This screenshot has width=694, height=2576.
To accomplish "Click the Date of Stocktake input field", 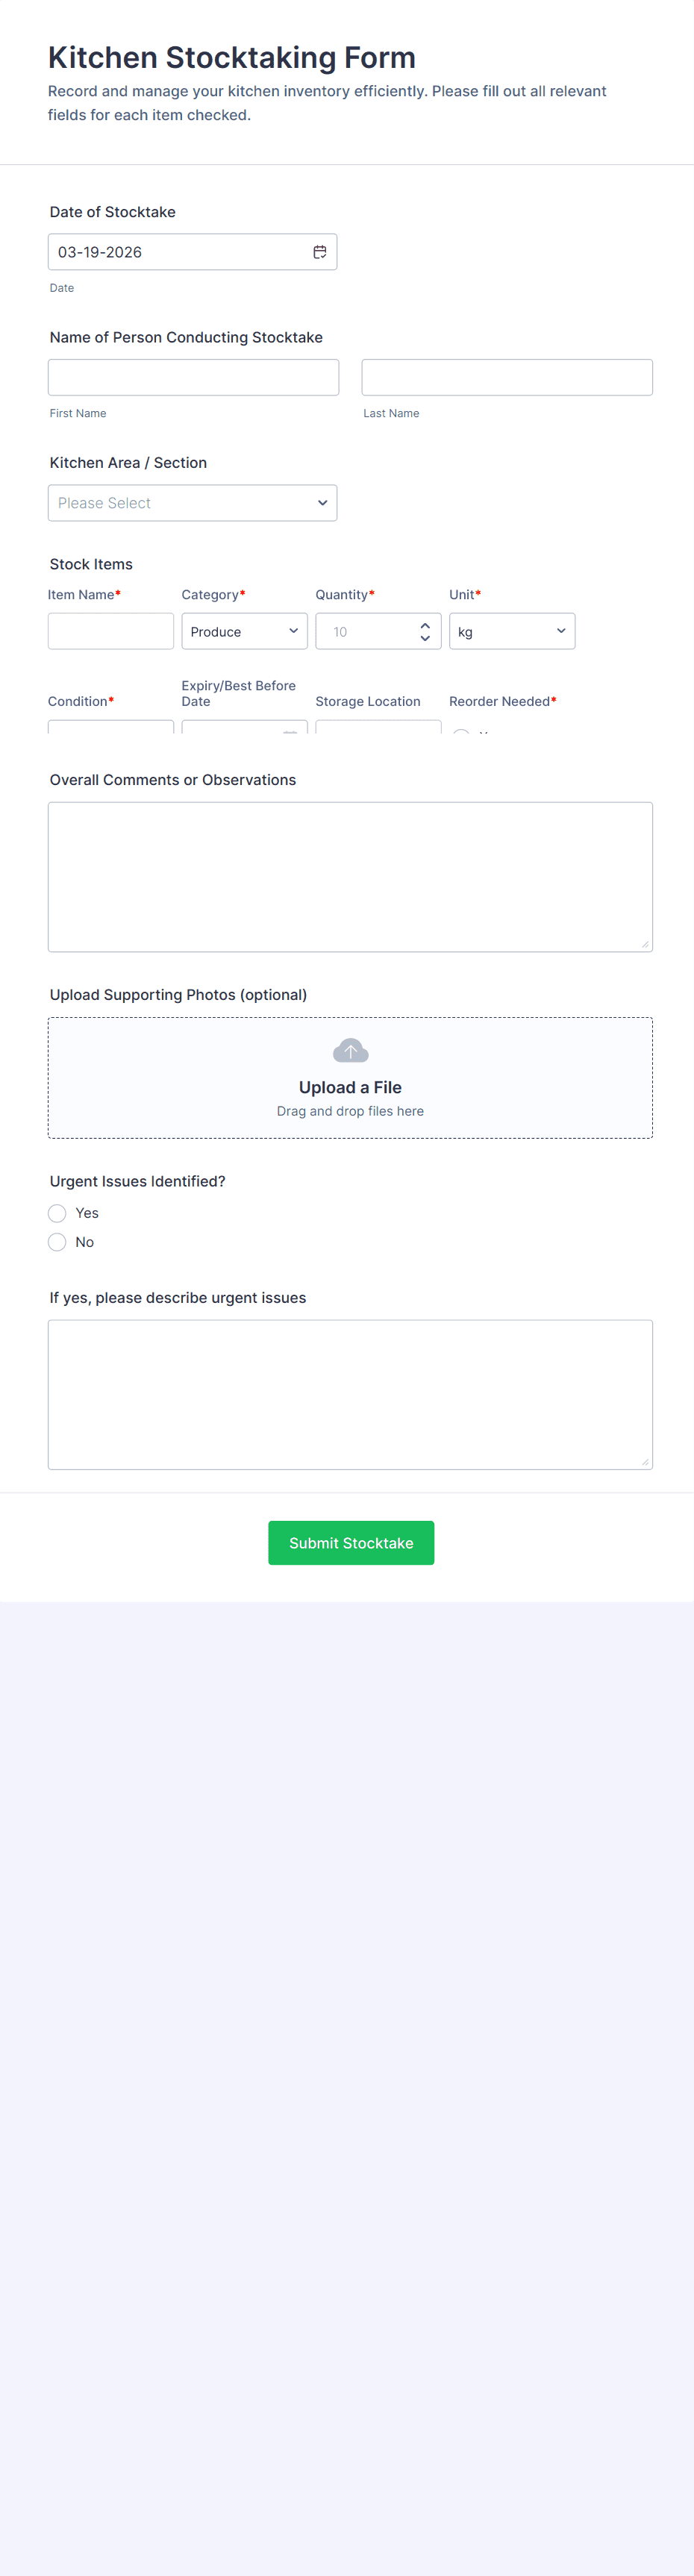I will pyautogui.click(x=180, y=252).
